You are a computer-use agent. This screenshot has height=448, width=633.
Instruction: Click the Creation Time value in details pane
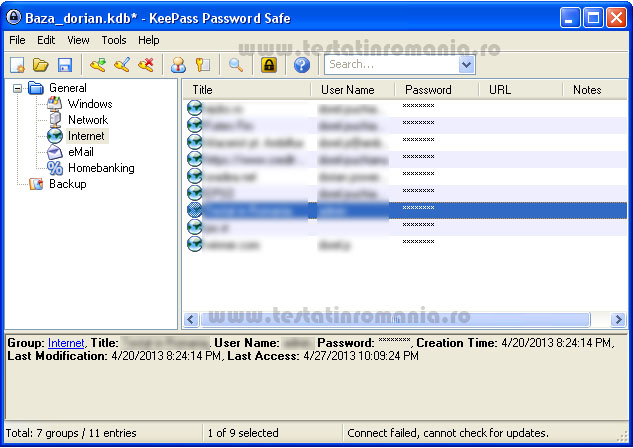[x=556, y=343]
